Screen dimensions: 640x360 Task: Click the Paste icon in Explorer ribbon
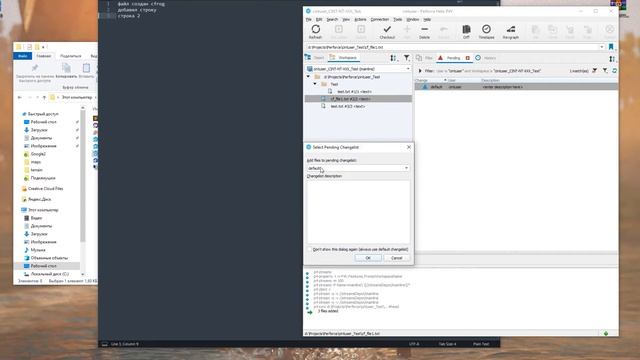coord(86,68)
